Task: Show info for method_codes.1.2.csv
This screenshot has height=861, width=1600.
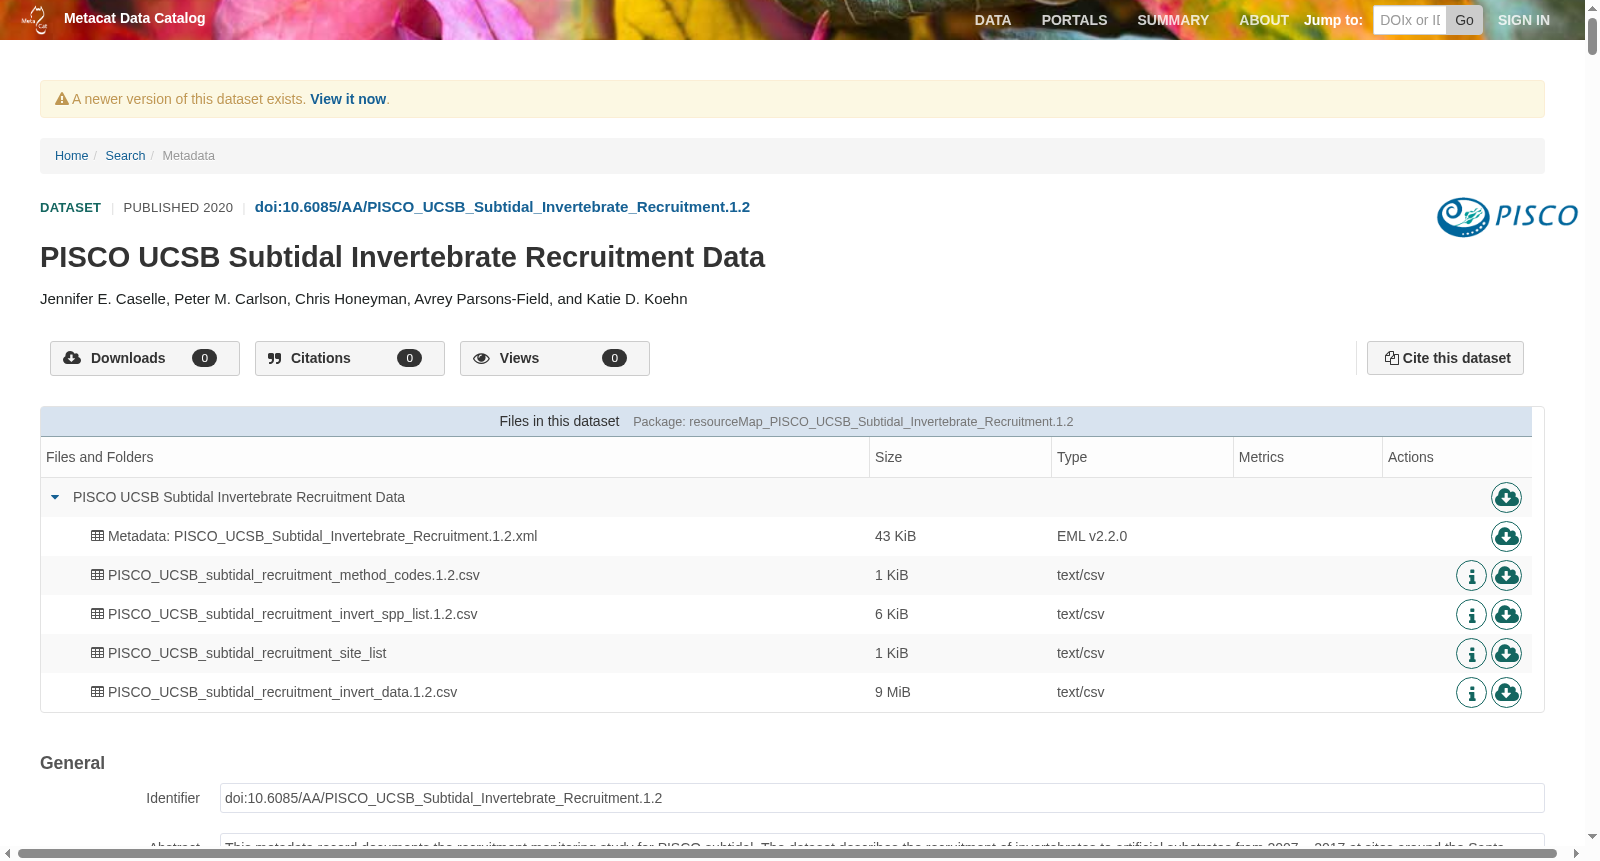Action: (1471, 575)
